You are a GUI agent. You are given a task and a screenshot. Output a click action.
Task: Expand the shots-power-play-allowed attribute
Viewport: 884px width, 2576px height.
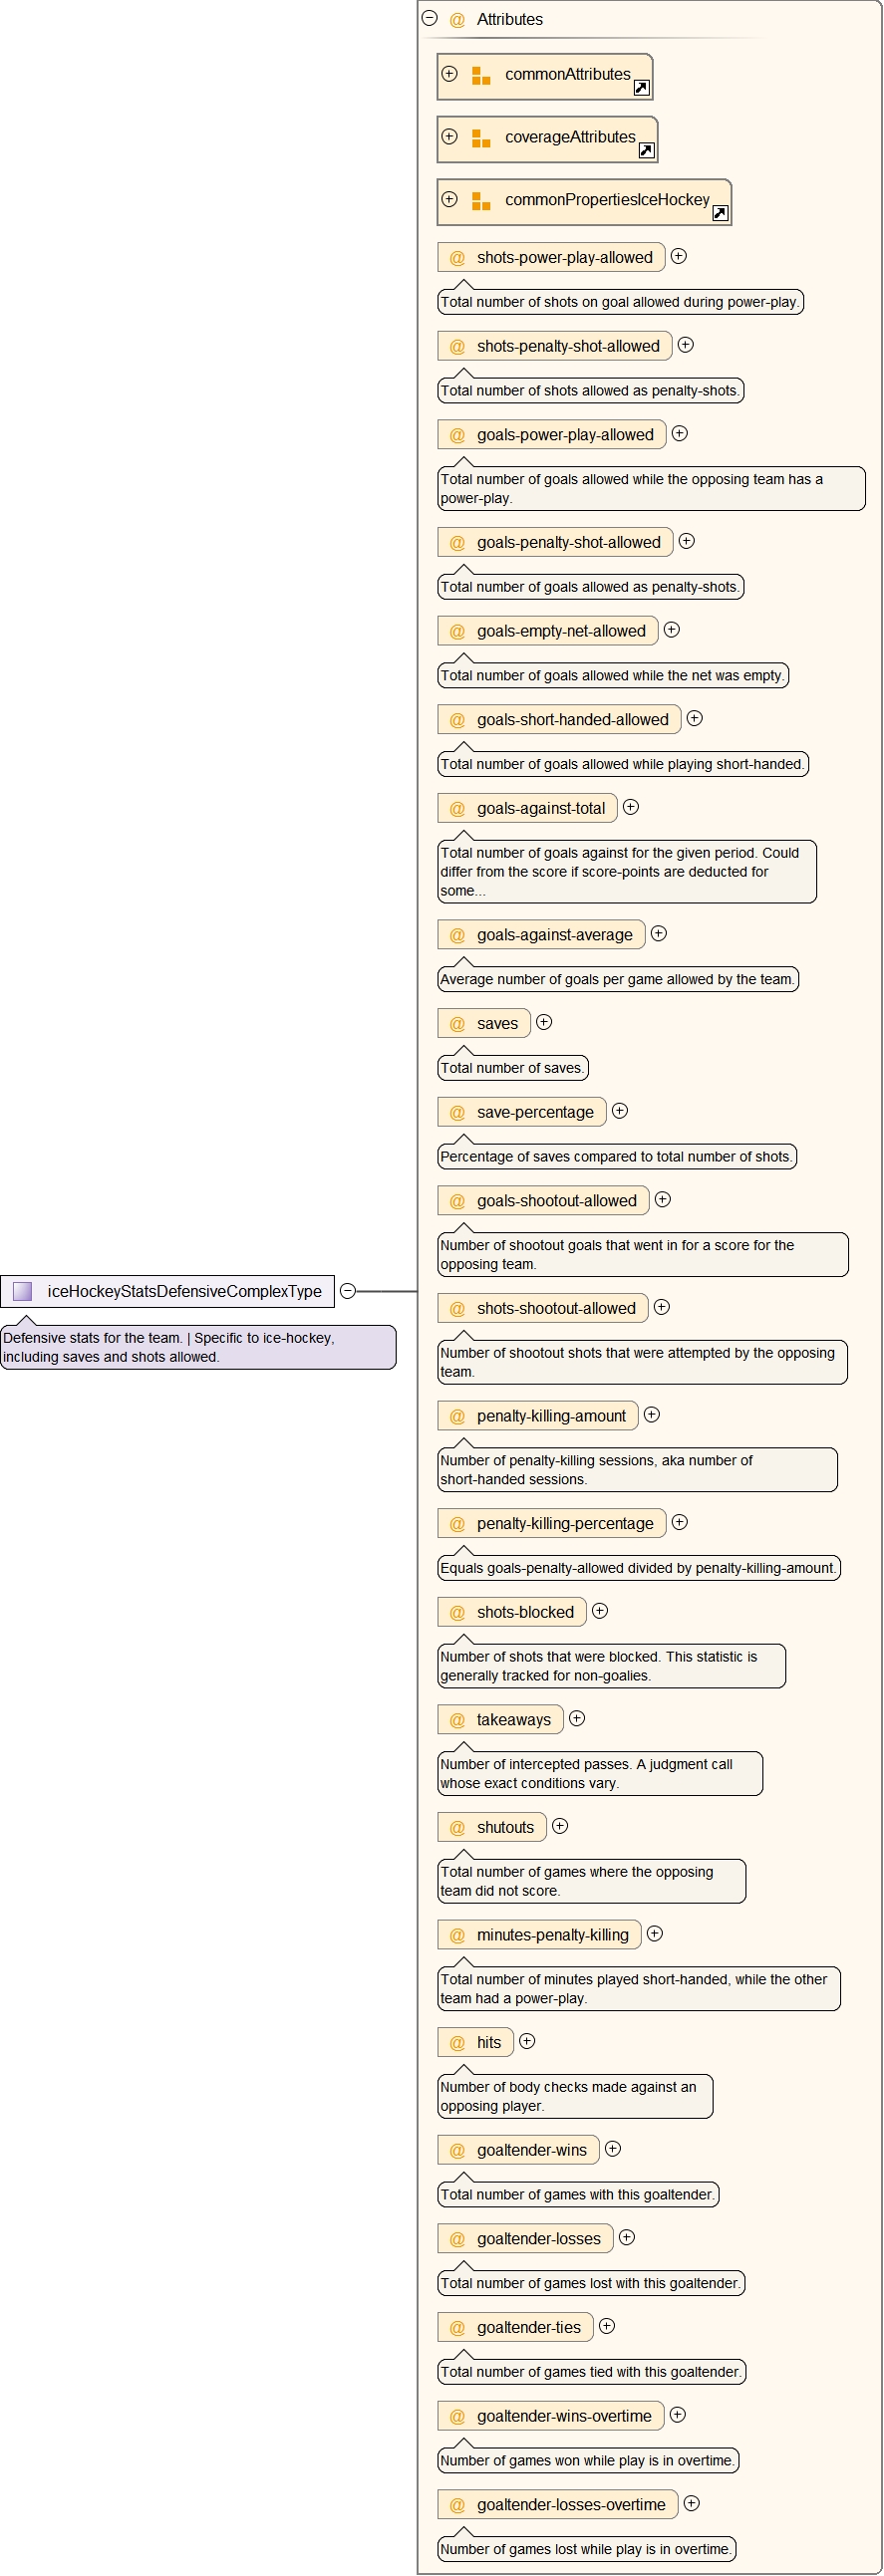[679, 257]
